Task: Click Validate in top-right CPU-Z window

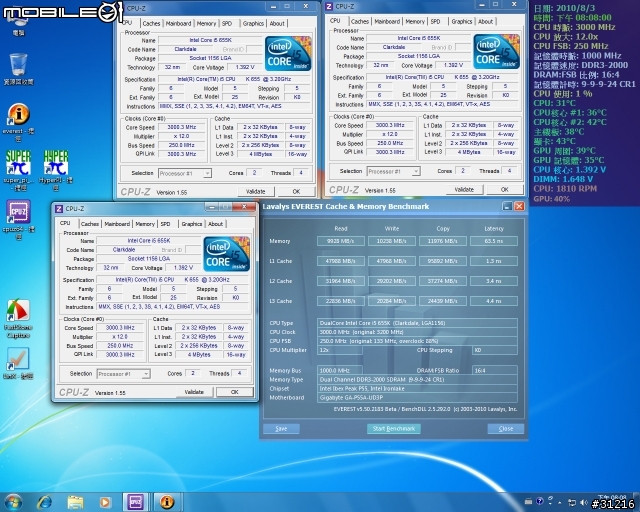Action: point(464,189)
